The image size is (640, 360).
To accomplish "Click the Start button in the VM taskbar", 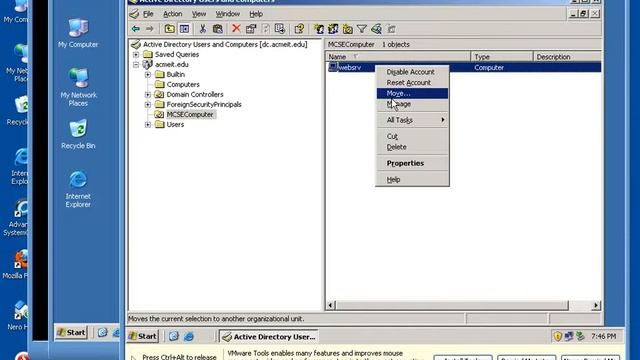I will [x=143, y=336].
